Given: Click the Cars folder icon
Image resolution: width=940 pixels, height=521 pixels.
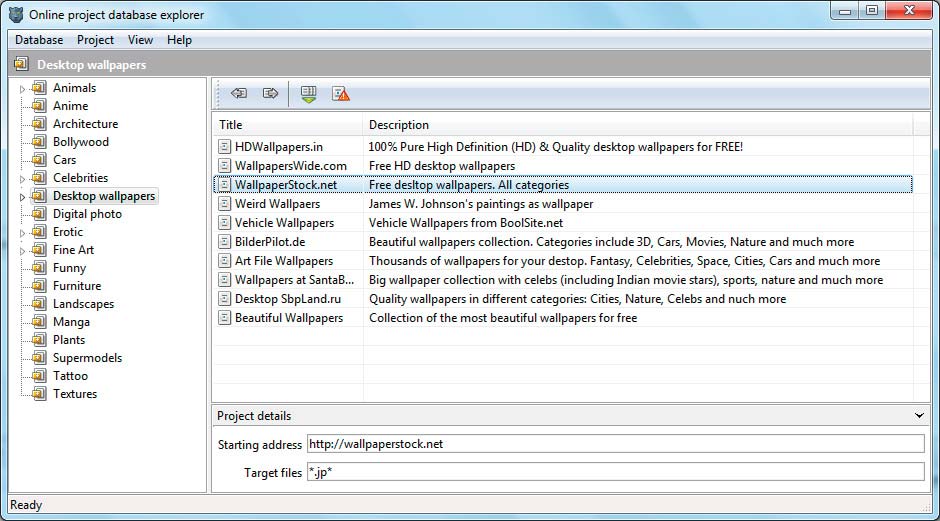Looking at the screenshot, I should (x=39, y=159).
